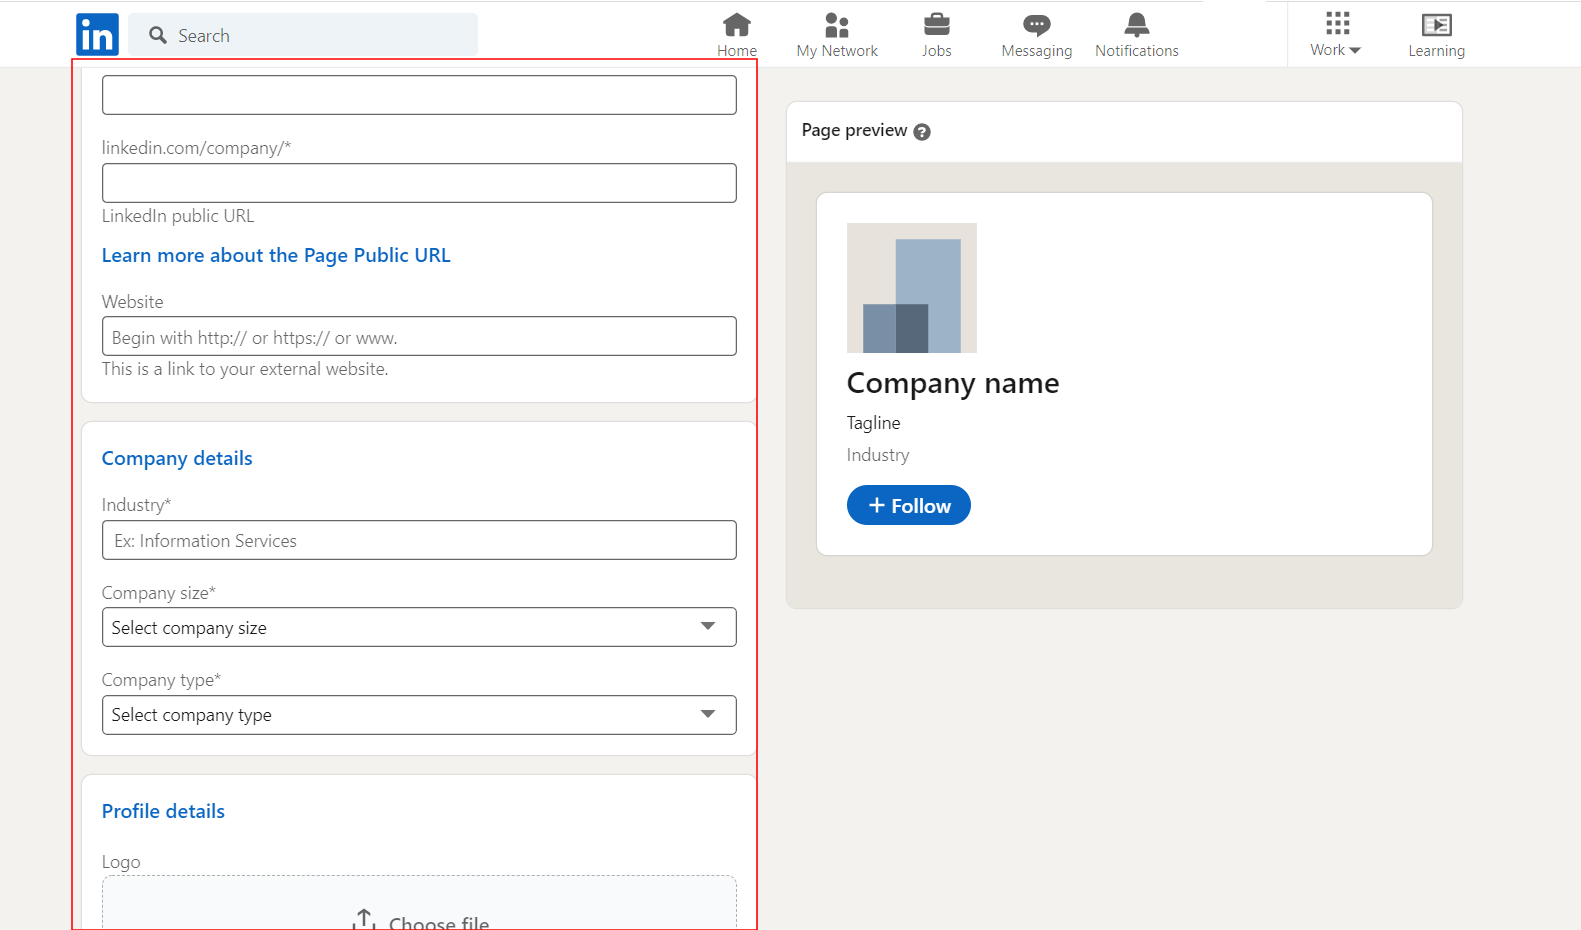
Task: Open Messaging speech bubble icon
Action: [x=1037, y=24]
